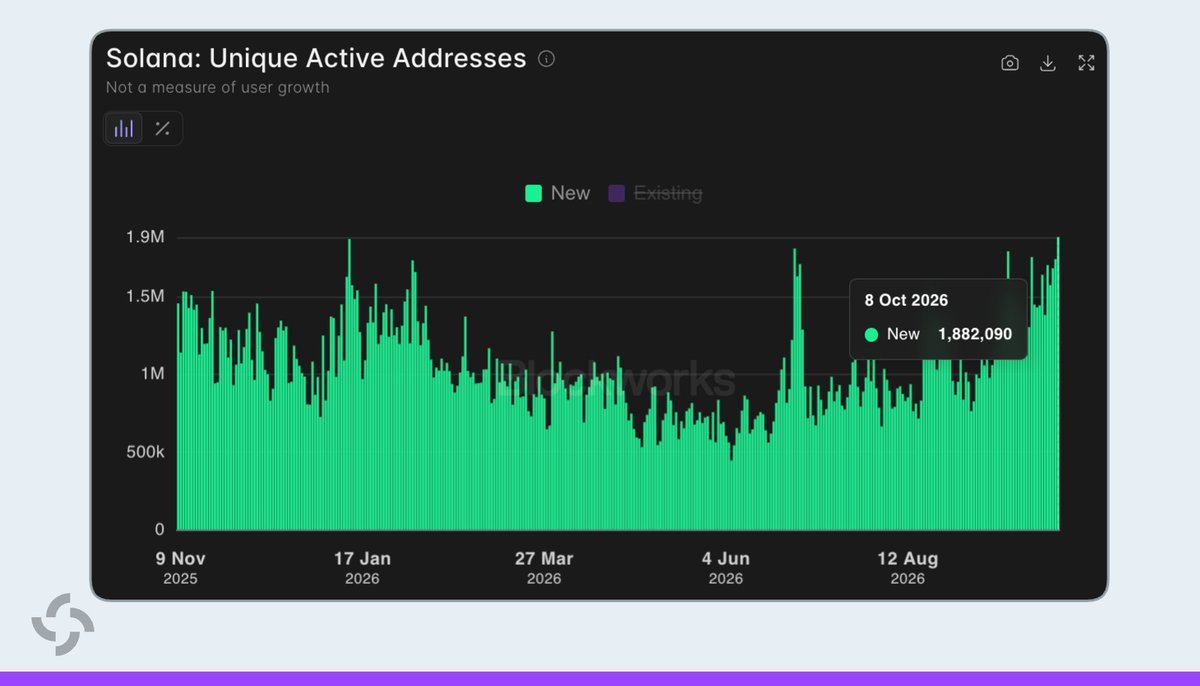Click the 27 Mar 2026 axis label
Screen dimensions: 1200x686
point(544,567)
